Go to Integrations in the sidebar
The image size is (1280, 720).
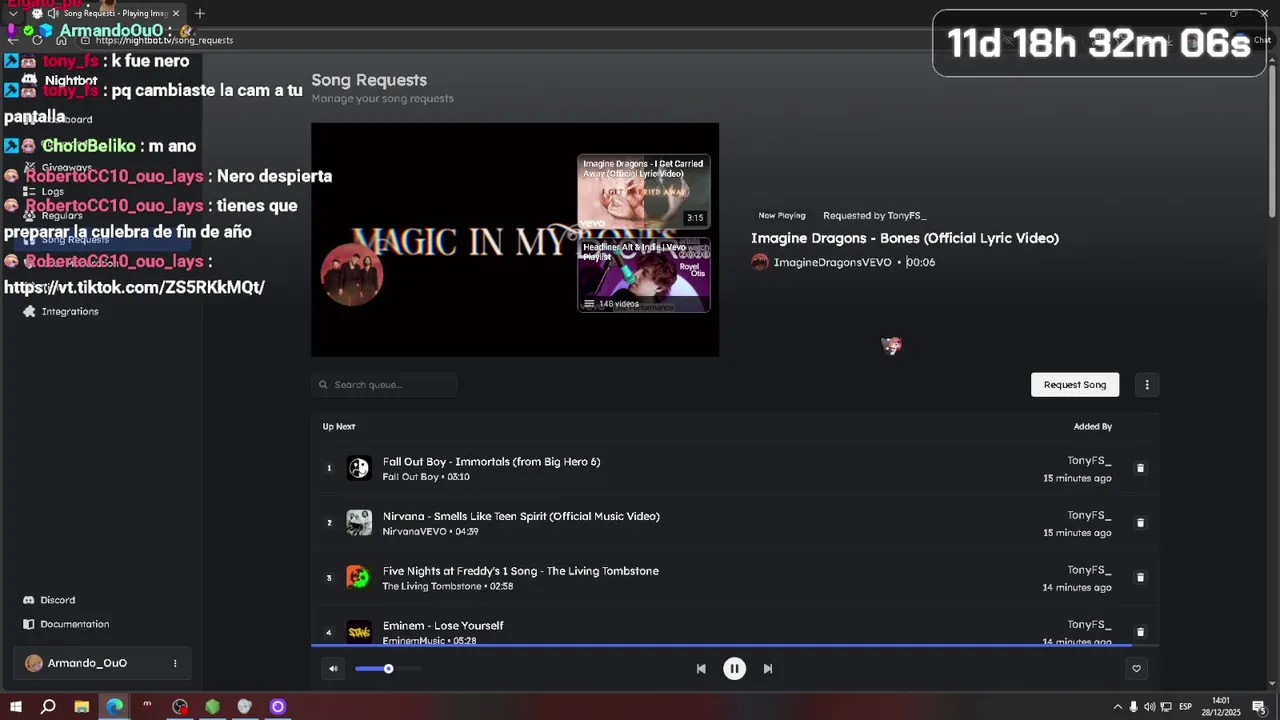[x=61, y=311]
